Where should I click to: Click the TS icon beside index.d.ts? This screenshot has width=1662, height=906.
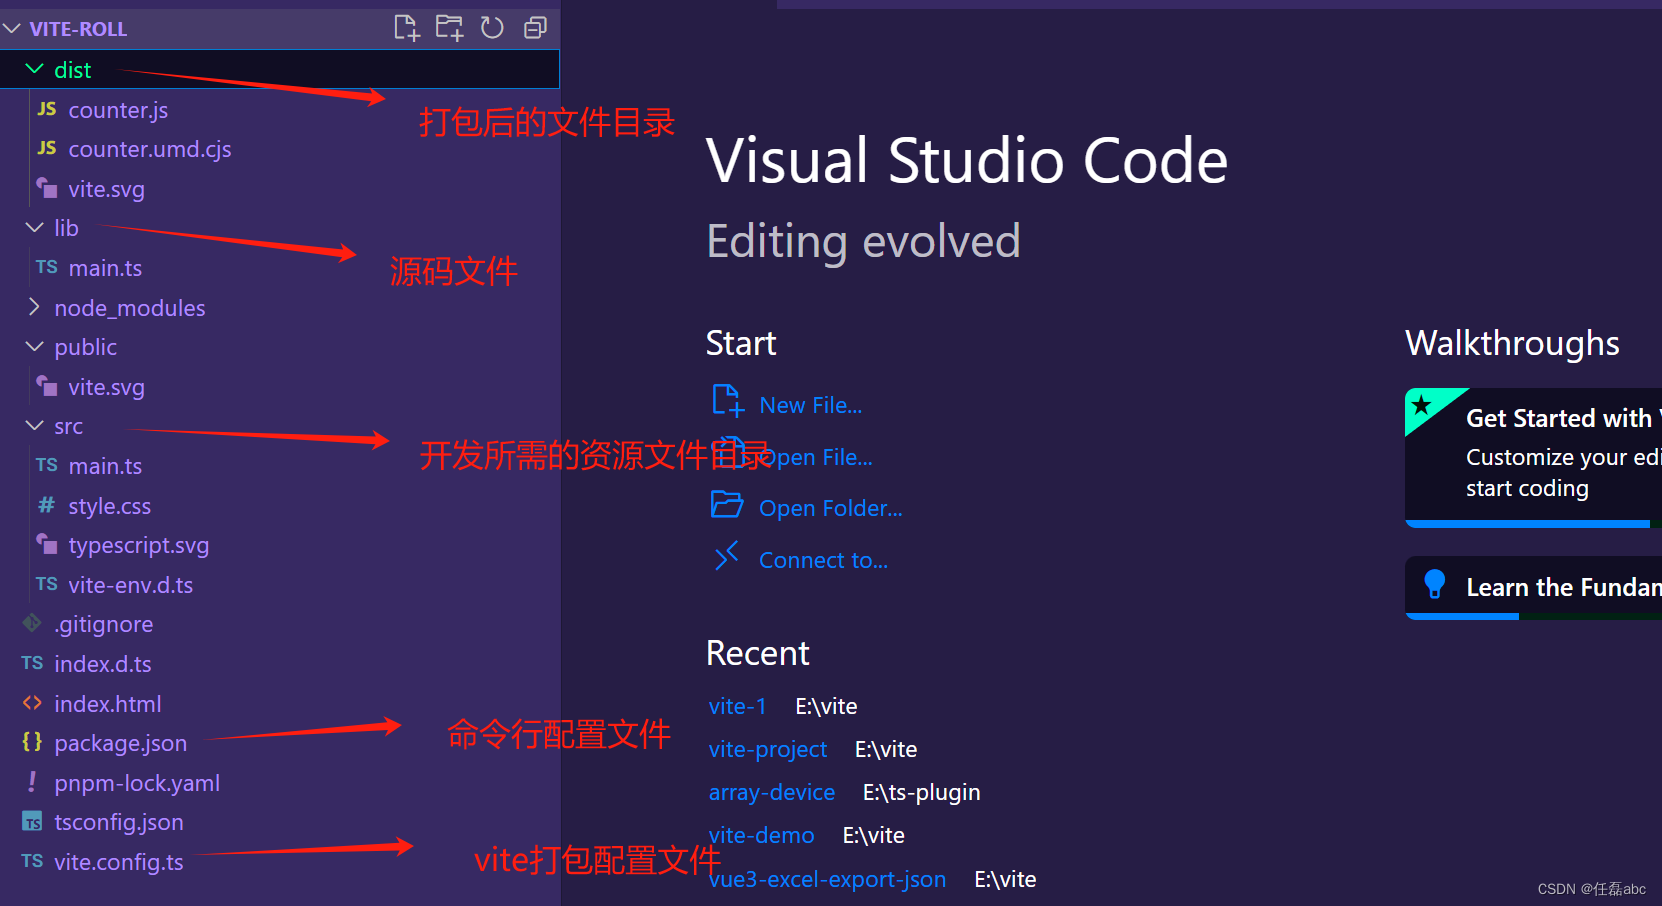coord(32,663)
